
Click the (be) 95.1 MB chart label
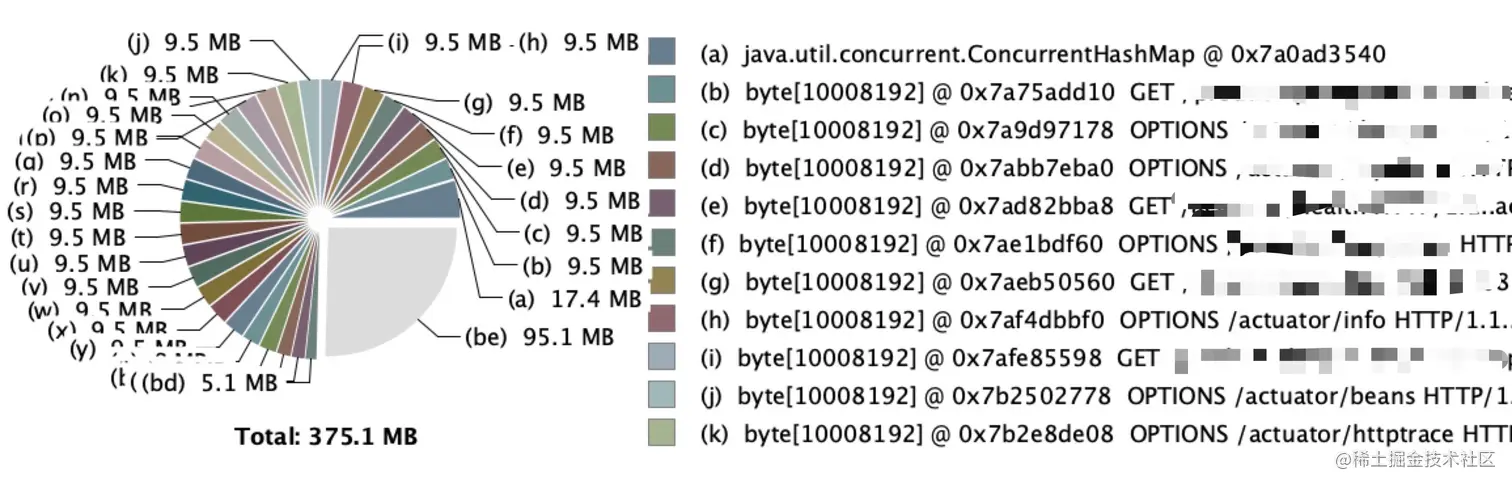[x=540, y=338]
